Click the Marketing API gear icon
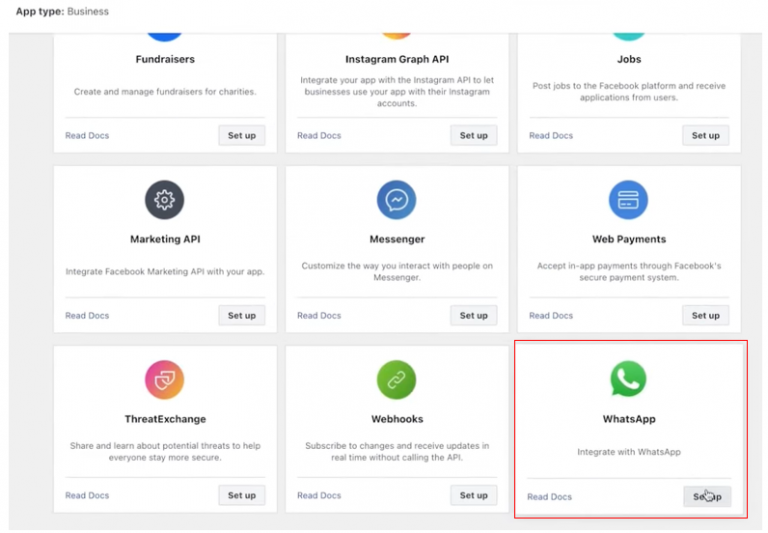The height and width of the screenshot is (533, 768). [x=165, y=200]
